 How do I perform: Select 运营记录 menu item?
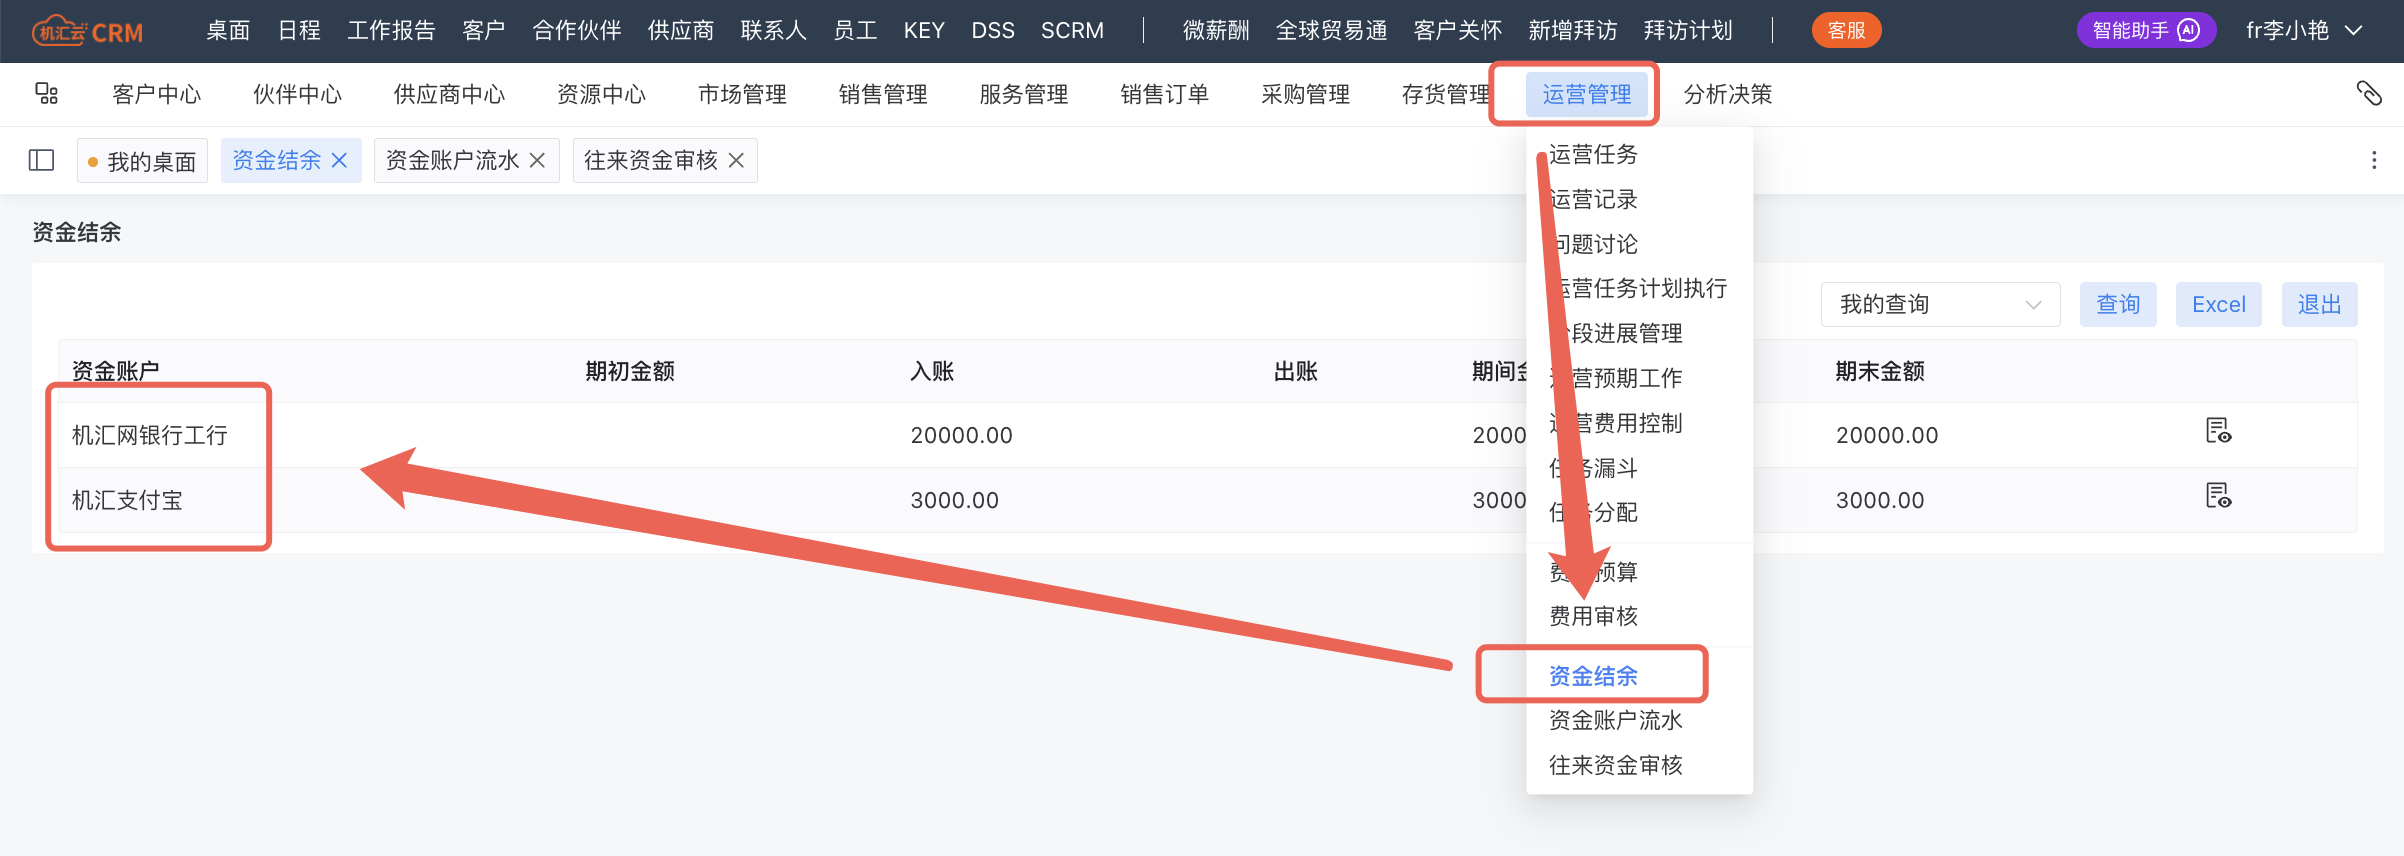[x=1593, y=199]
